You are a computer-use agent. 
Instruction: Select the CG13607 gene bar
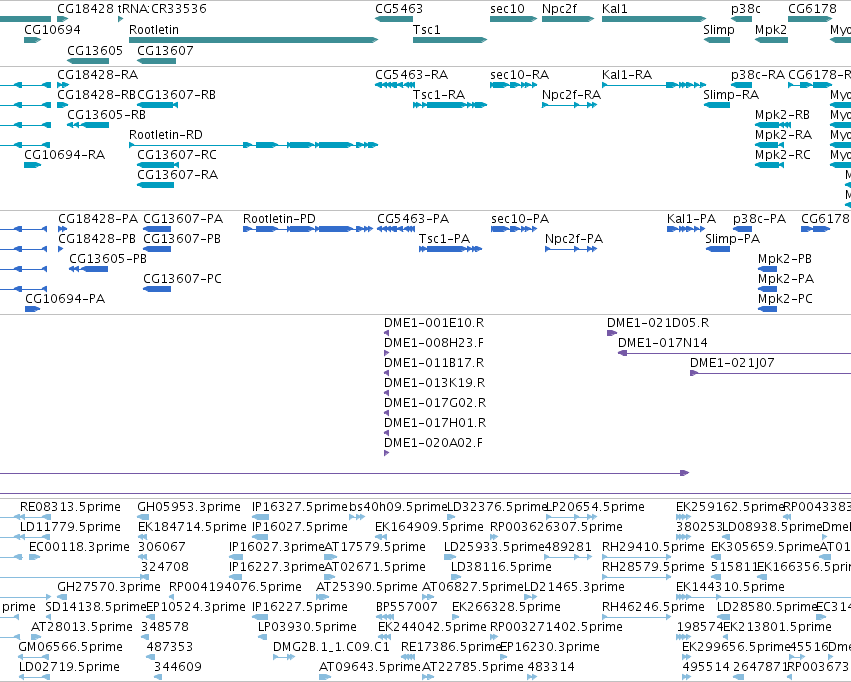(x=156, y=61)
